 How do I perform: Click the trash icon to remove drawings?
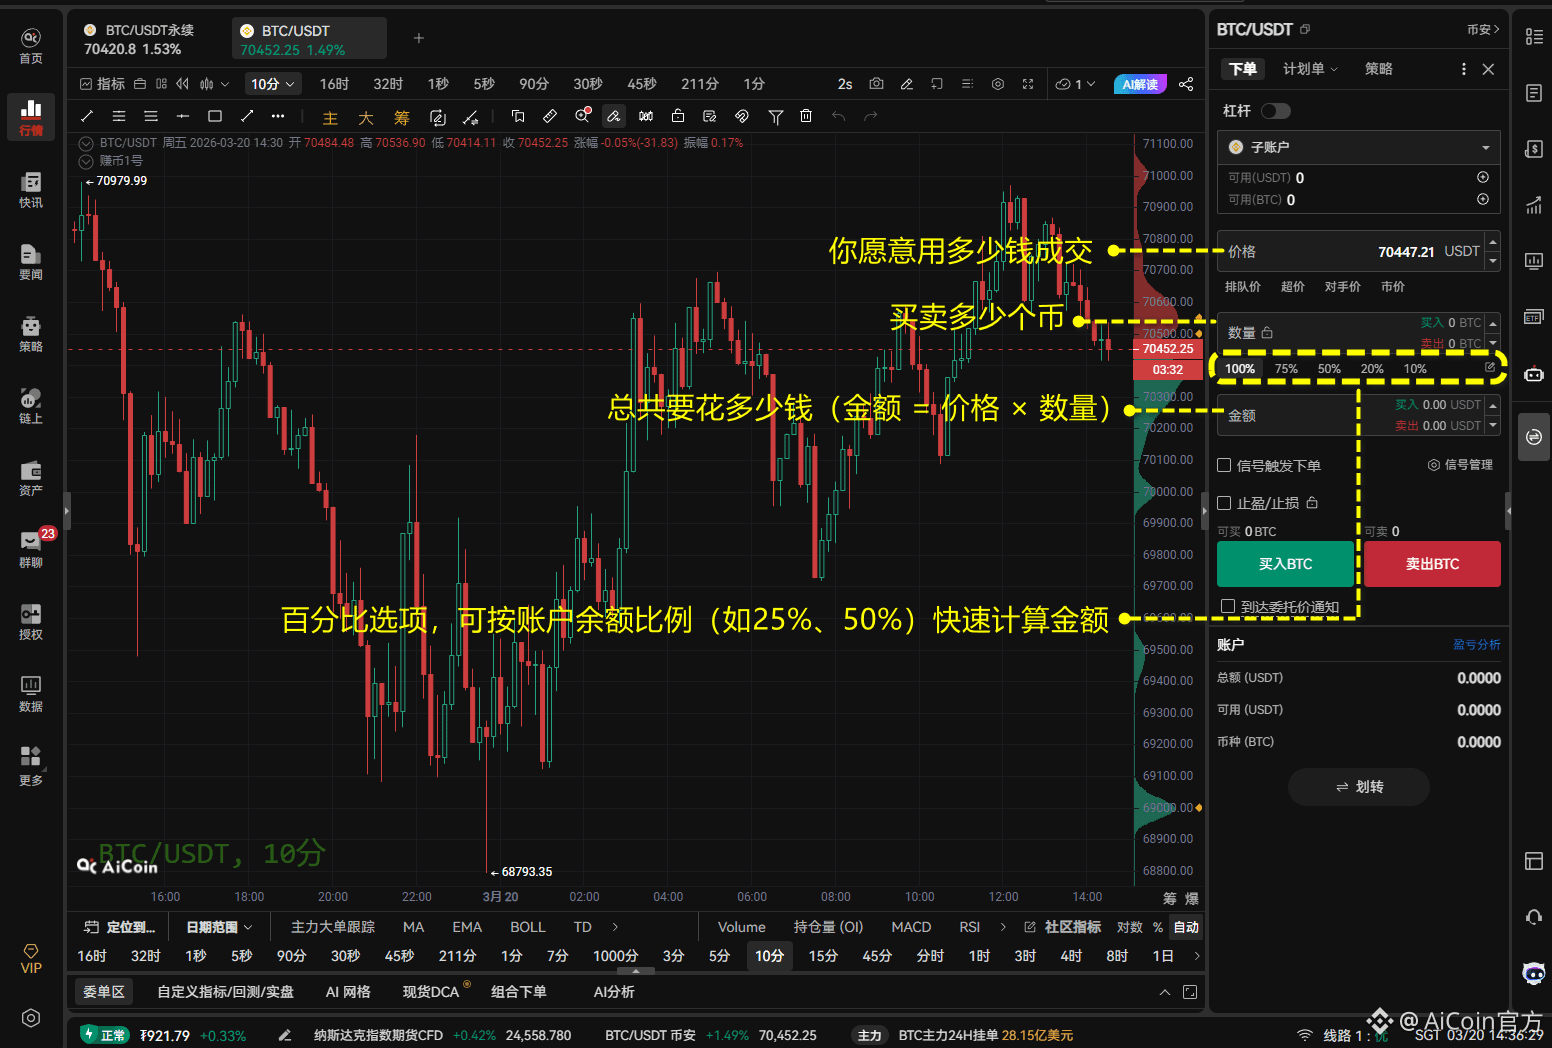pyautogui.click(x=806, y=116)
